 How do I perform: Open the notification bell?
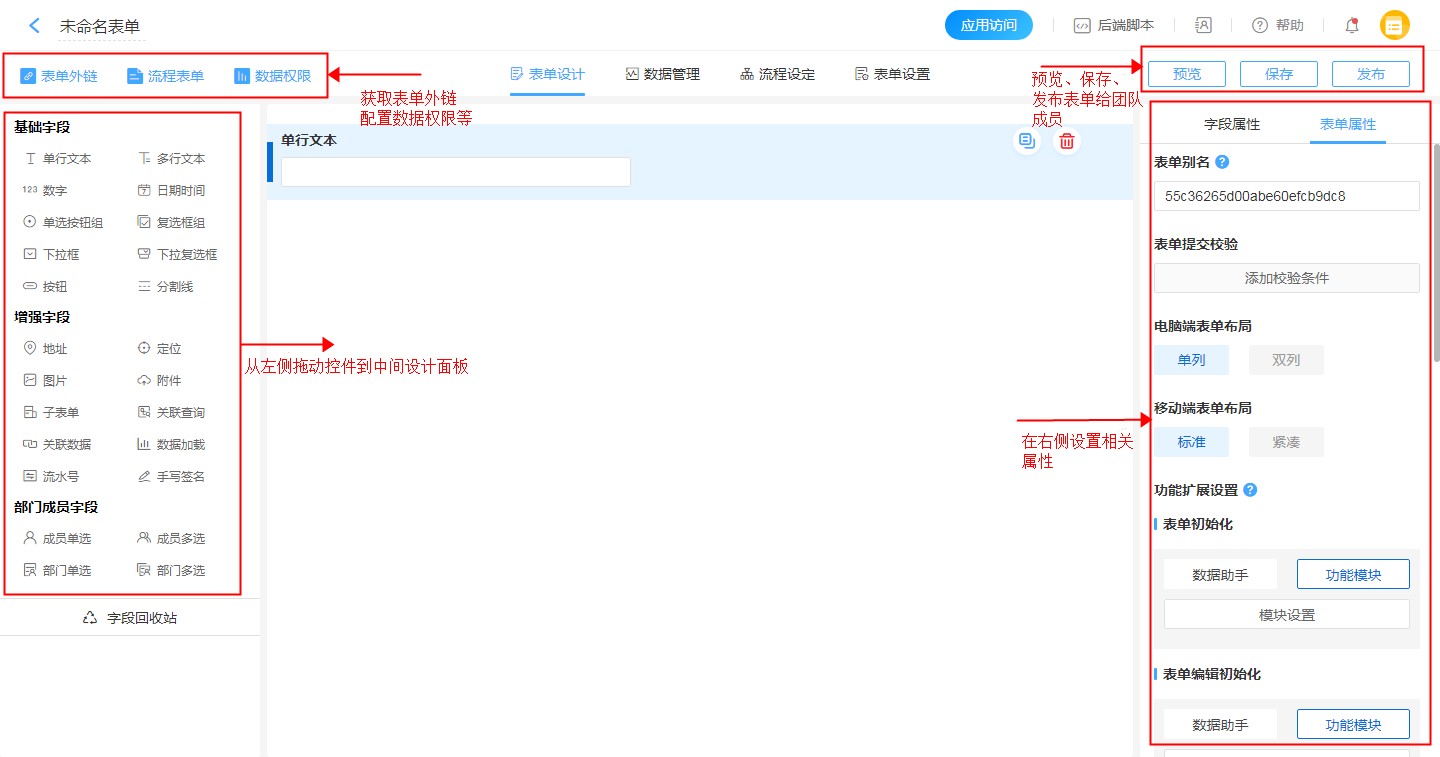(x=1351, y=26)
